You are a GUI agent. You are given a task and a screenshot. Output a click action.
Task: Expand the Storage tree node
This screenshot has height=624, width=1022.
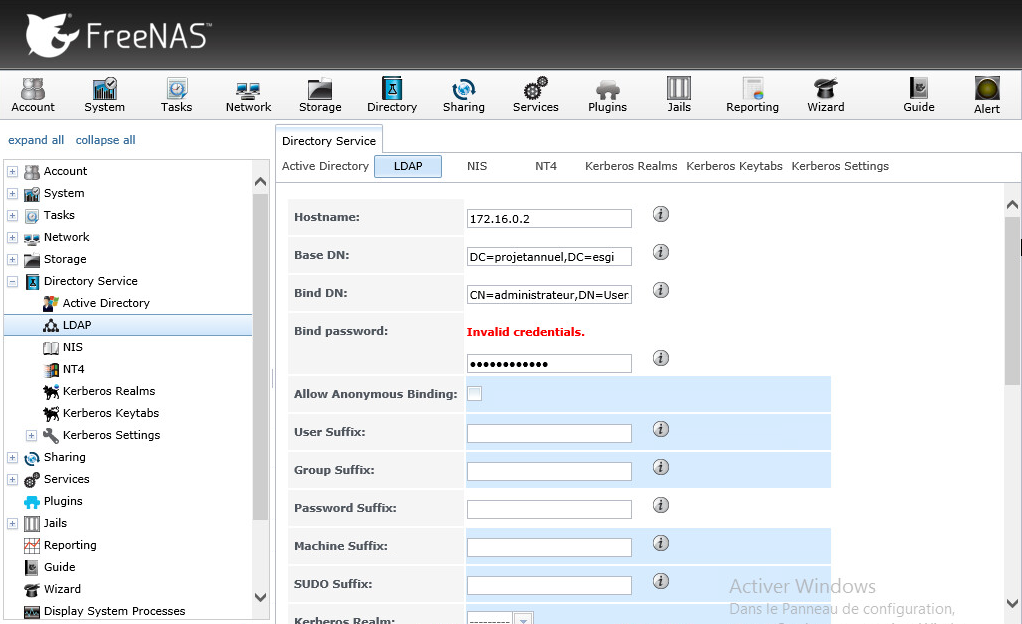click(12, 260)
